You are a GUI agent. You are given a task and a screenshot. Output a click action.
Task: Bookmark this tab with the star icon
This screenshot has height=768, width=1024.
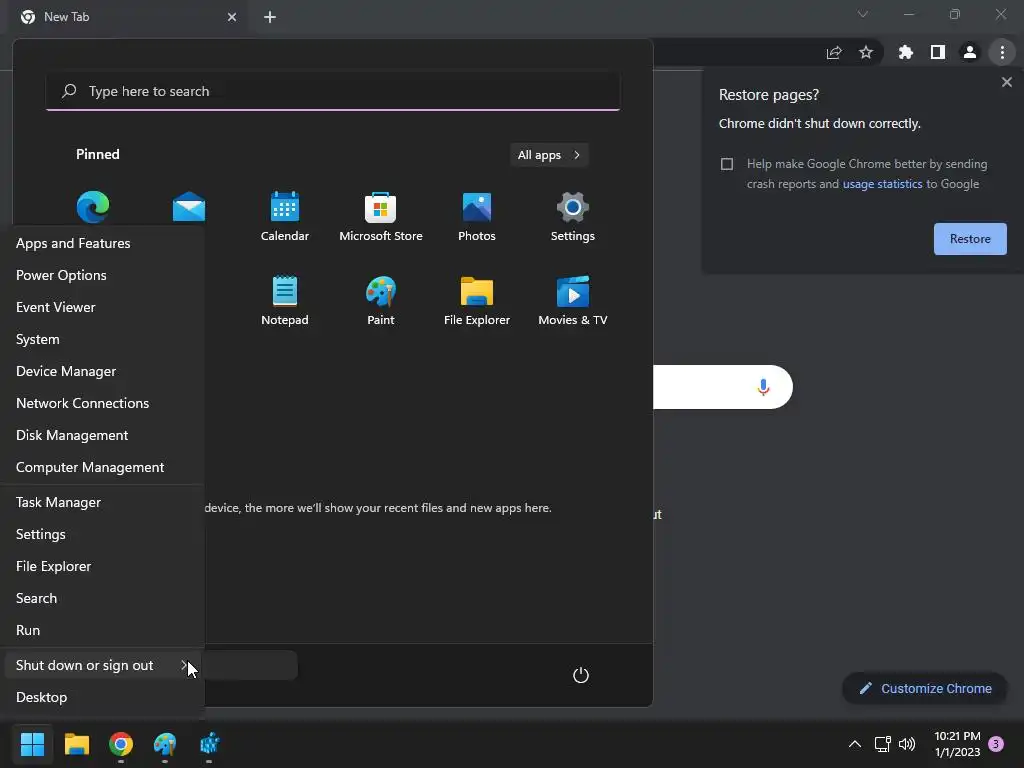click(866, 52)
